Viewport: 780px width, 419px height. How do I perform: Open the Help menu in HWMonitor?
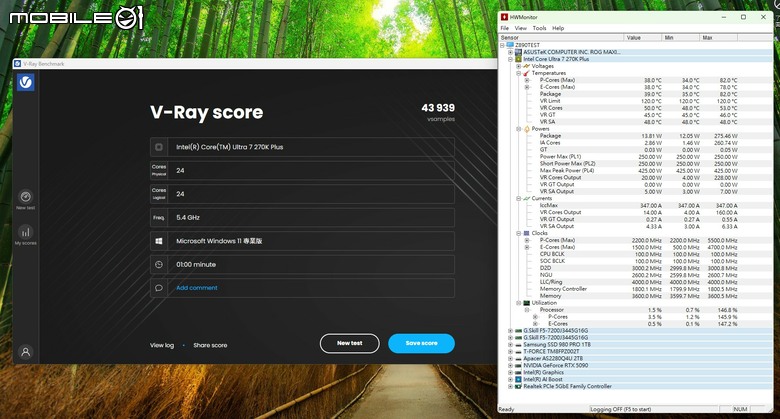558,28
